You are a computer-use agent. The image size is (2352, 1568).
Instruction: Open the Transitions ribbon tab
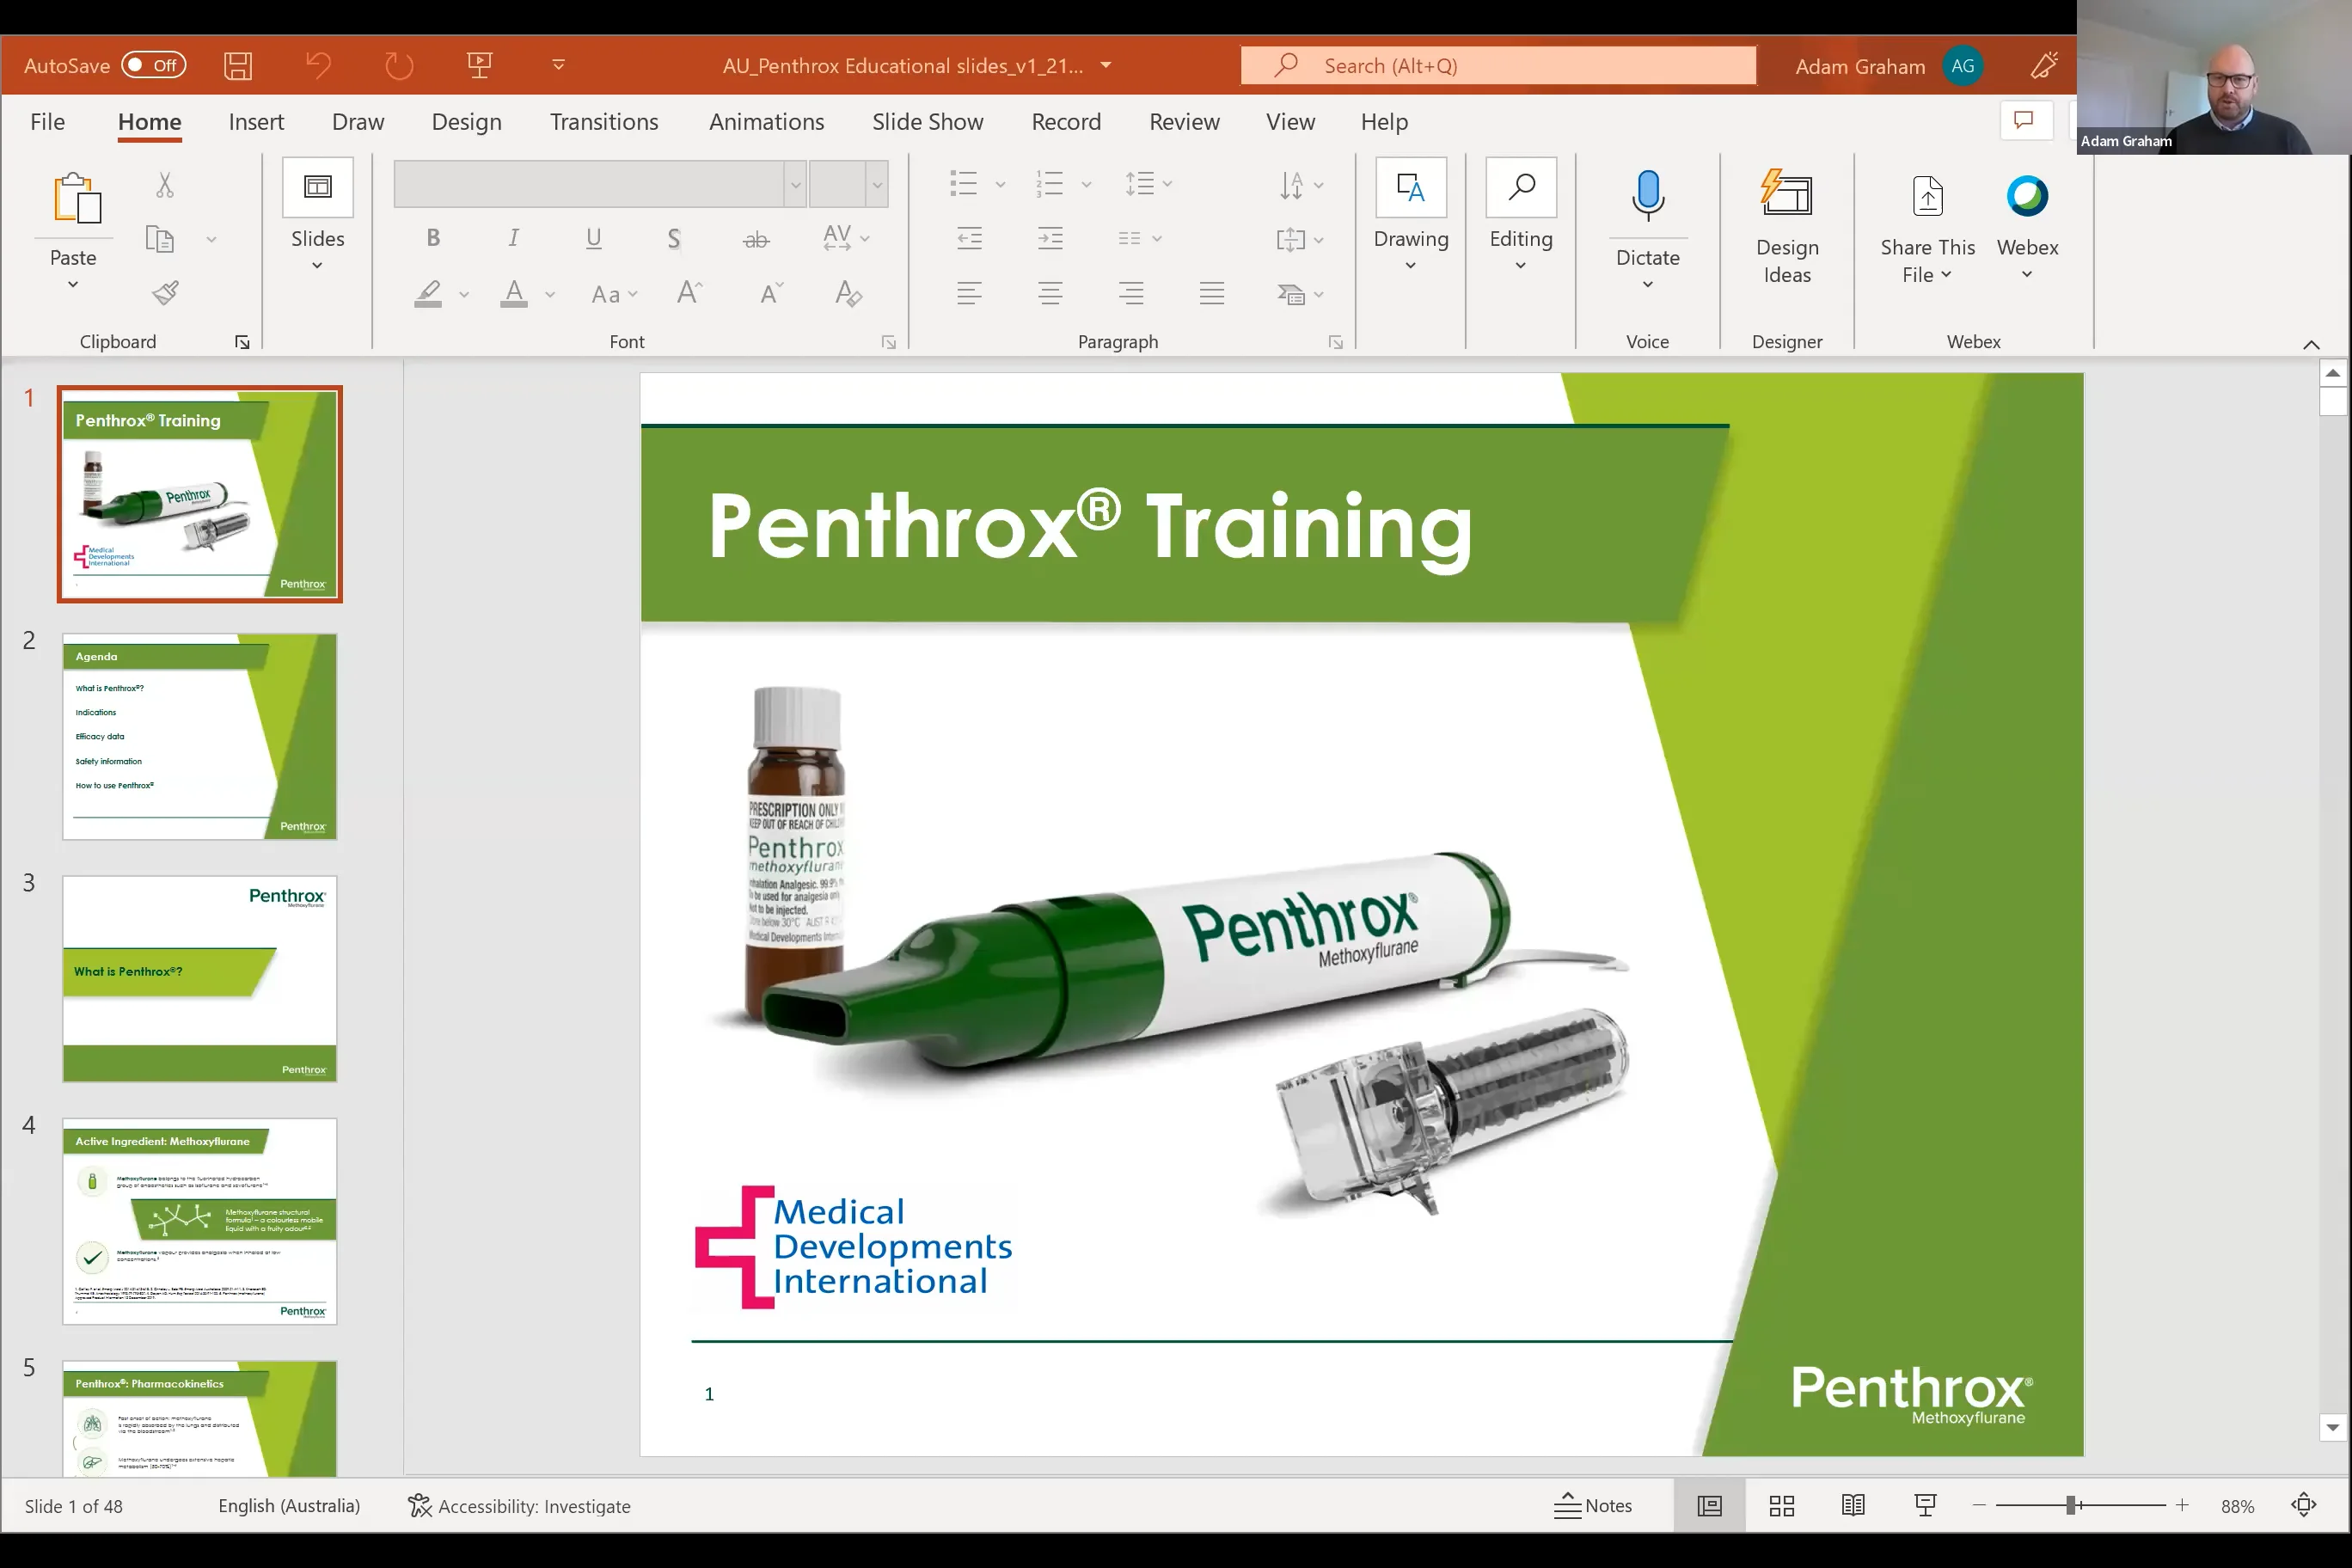(x=604, y=121)
